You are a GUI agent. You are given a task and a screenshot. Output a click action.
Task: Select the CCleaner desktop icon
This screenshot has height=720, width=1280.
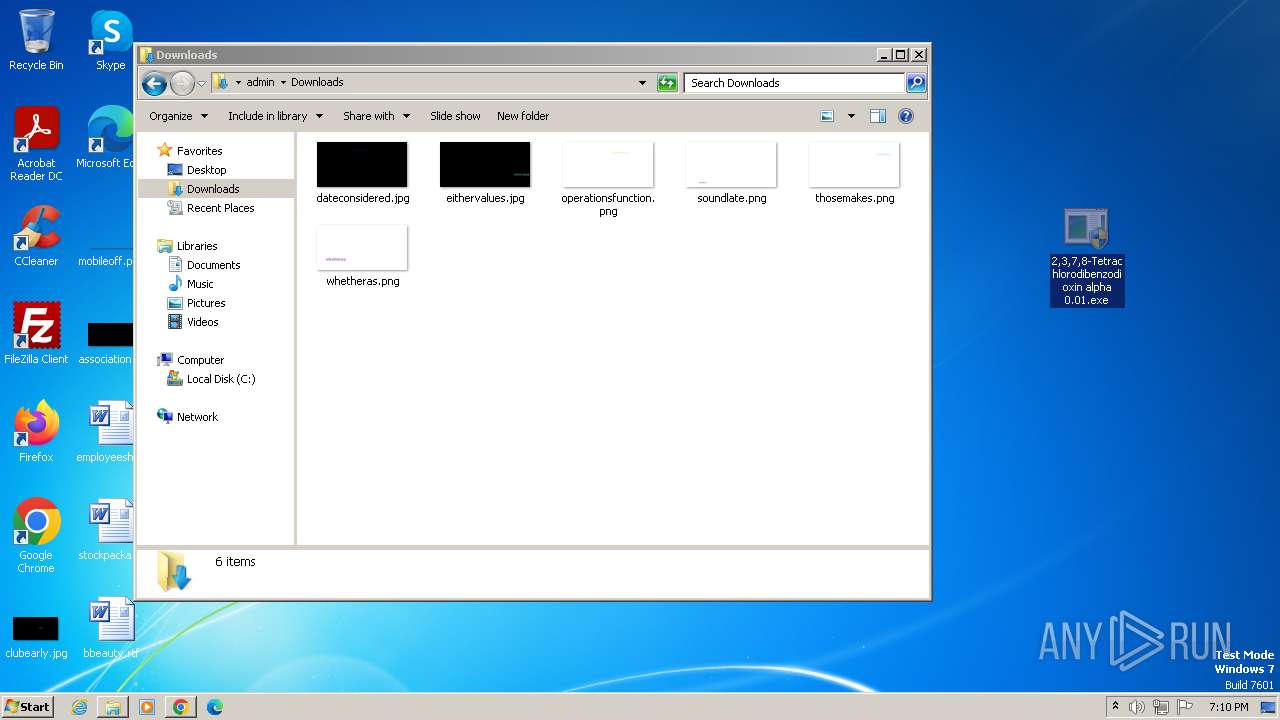coord(36,236)
